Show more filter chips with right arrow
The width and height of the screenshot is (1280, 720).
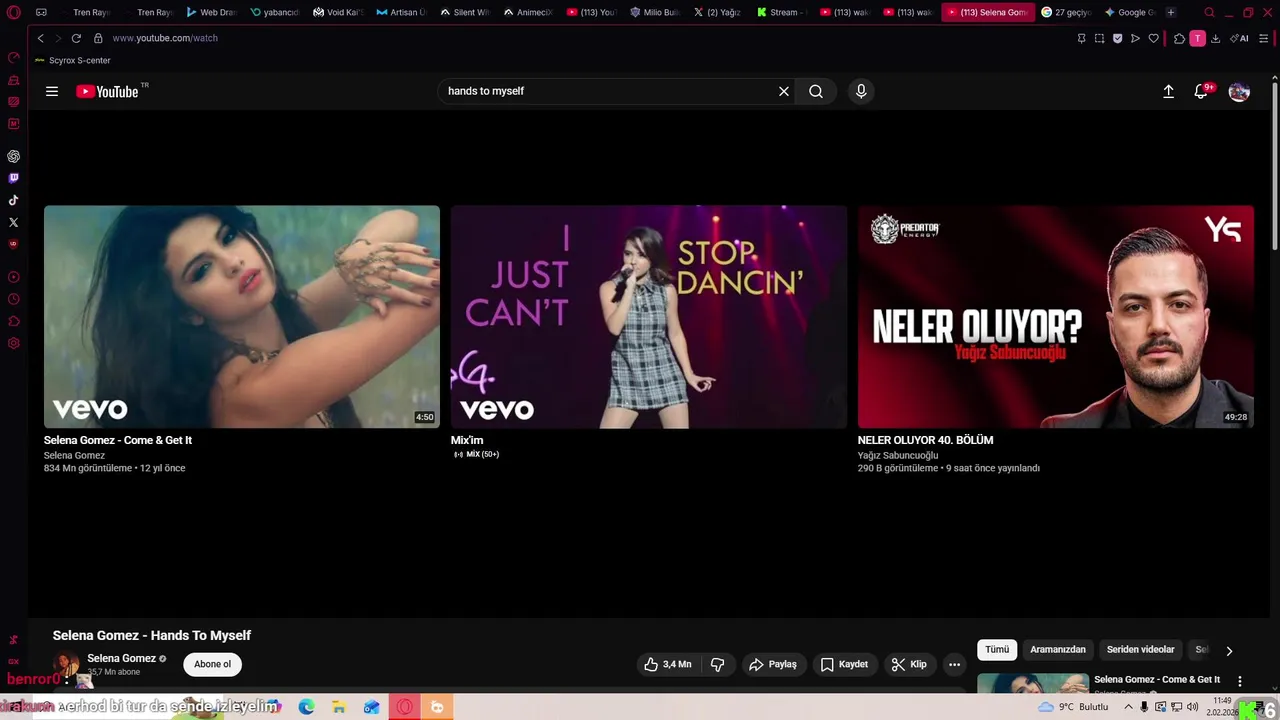(1229, 650)
